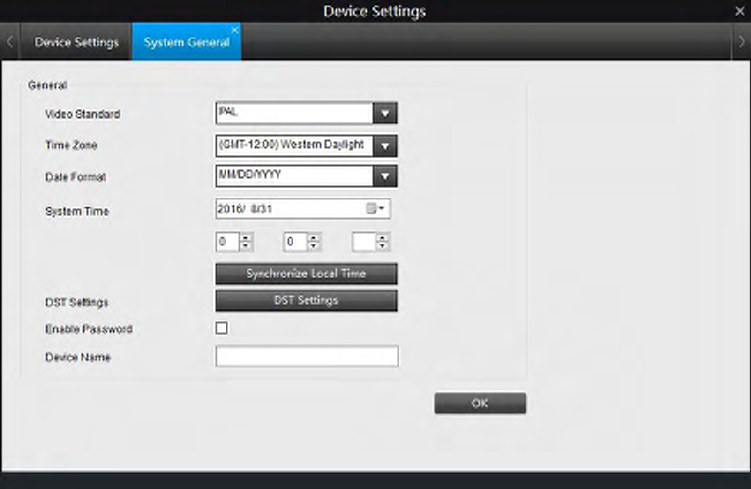
Task: Increase the hour spinner value
Action: pos(246,238)
